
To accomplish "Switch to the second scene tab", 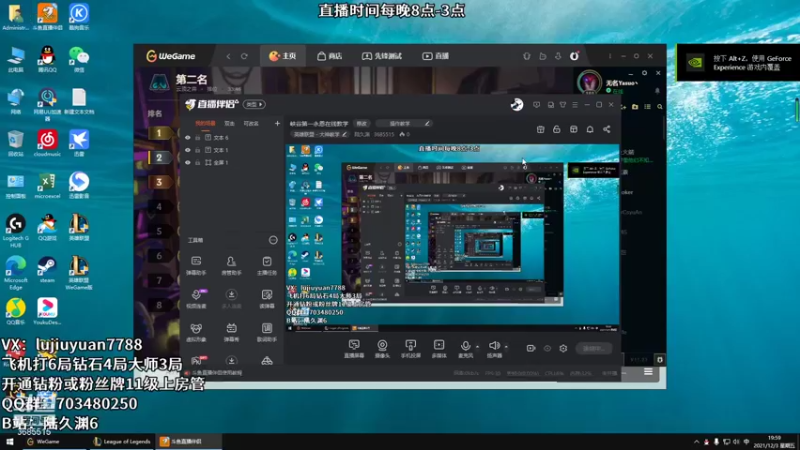I will click(230, 123).
